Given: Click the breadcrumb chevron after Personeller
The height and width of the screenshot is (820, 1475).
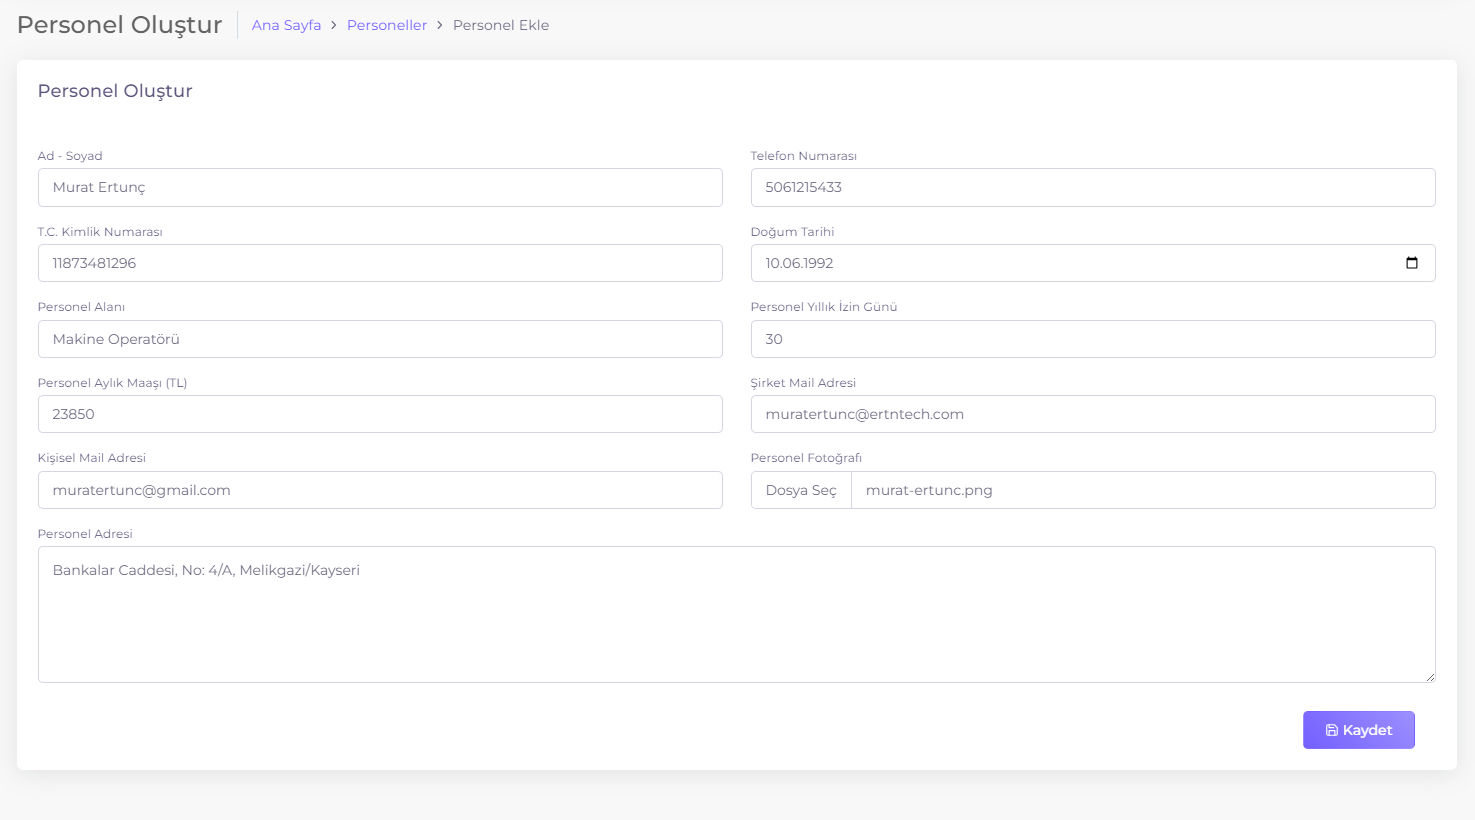Looking at the screenshot, I should click(440, 25).
